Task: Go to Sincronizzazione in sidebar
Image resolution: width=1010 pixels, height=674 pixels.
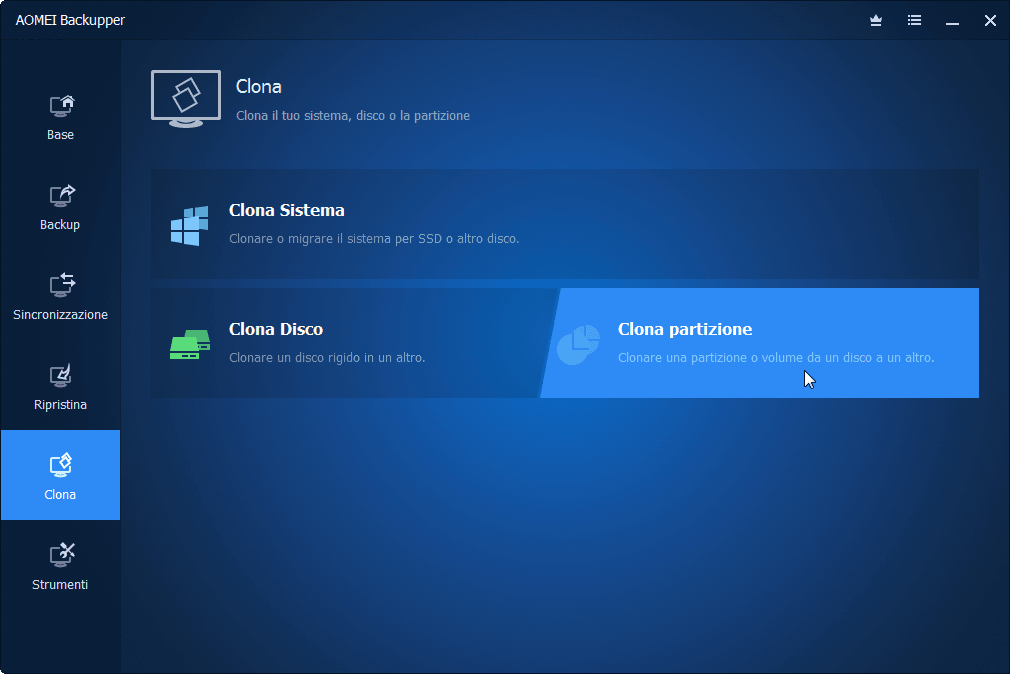Action: 61,298
